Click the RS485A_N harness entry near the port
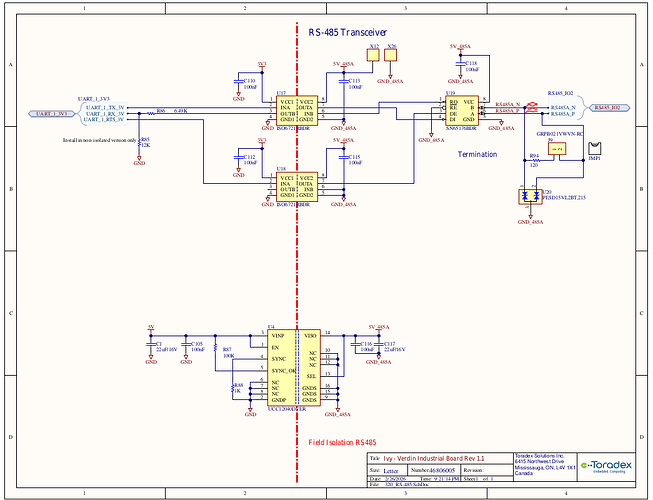The width and height of the screenshot is (653, 500). [x=563, y=107]
